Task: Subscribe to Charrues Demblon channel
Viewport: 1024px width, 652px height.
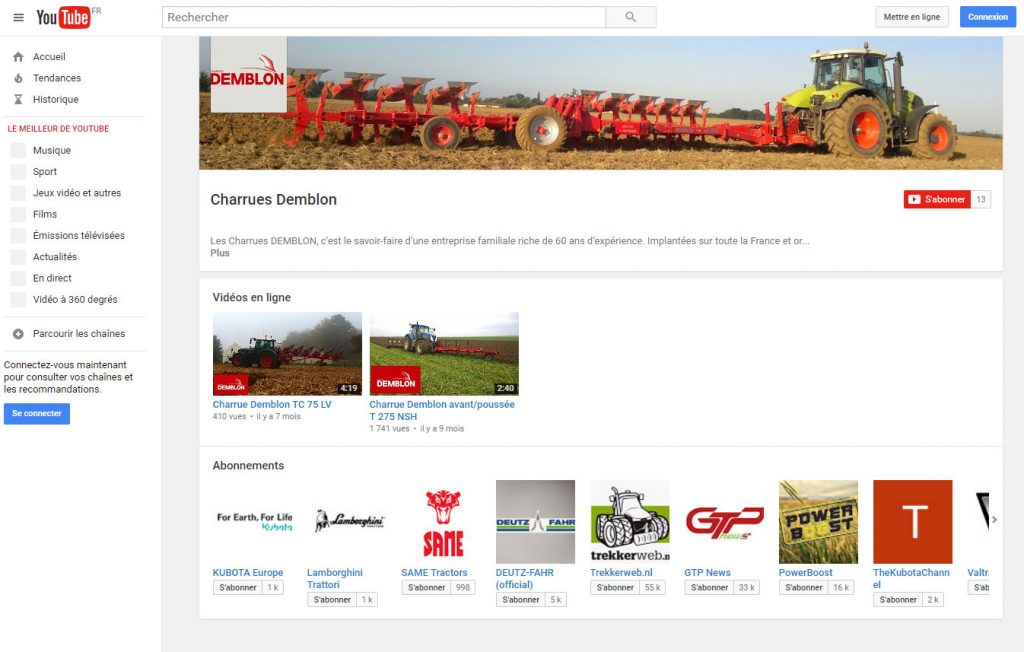Action: coord(937,199)
